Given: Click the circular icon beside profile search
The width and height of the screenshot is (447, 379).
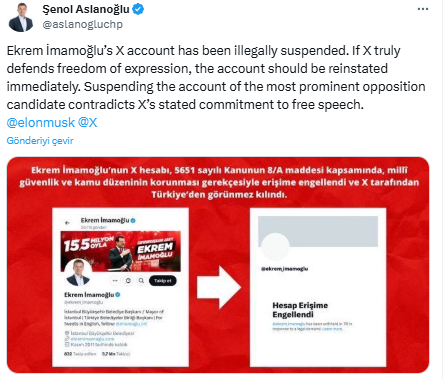Looking at the screenshot, I should pos(128,281).
